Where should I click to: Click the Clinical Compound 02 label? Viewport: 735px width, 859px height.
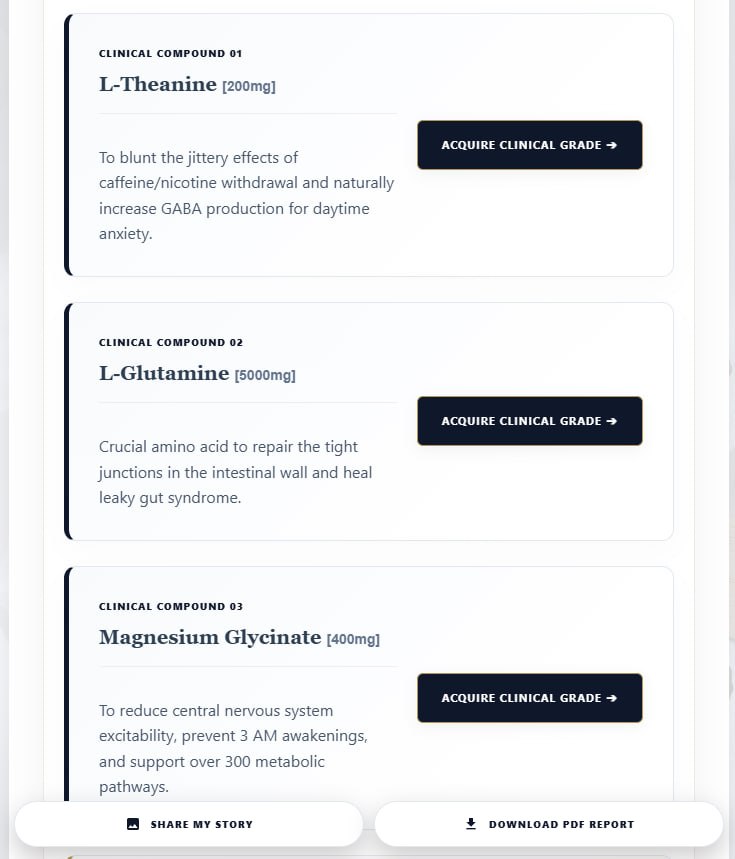click(x=171, y=343)
